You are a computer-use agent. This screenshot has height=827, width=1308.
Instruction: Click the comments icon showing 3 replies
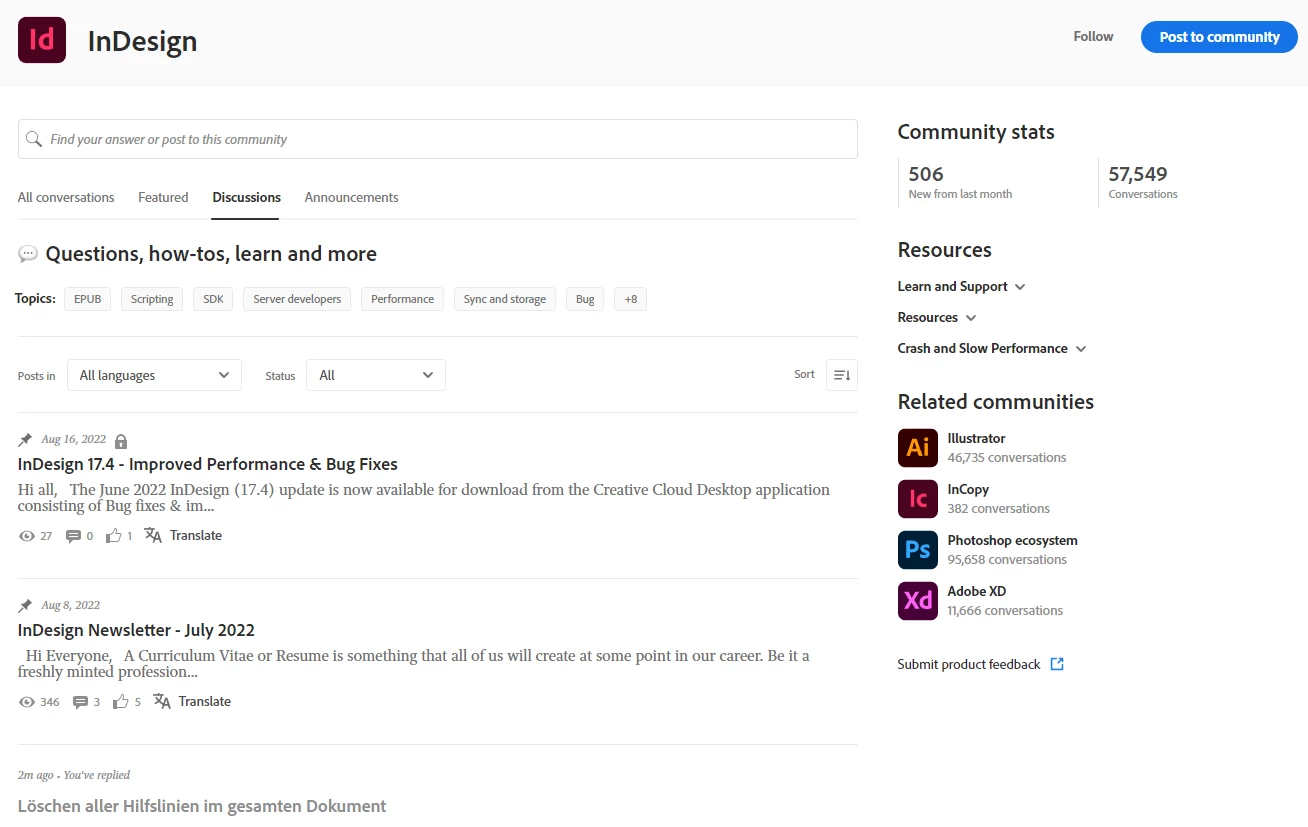(81, 702)
